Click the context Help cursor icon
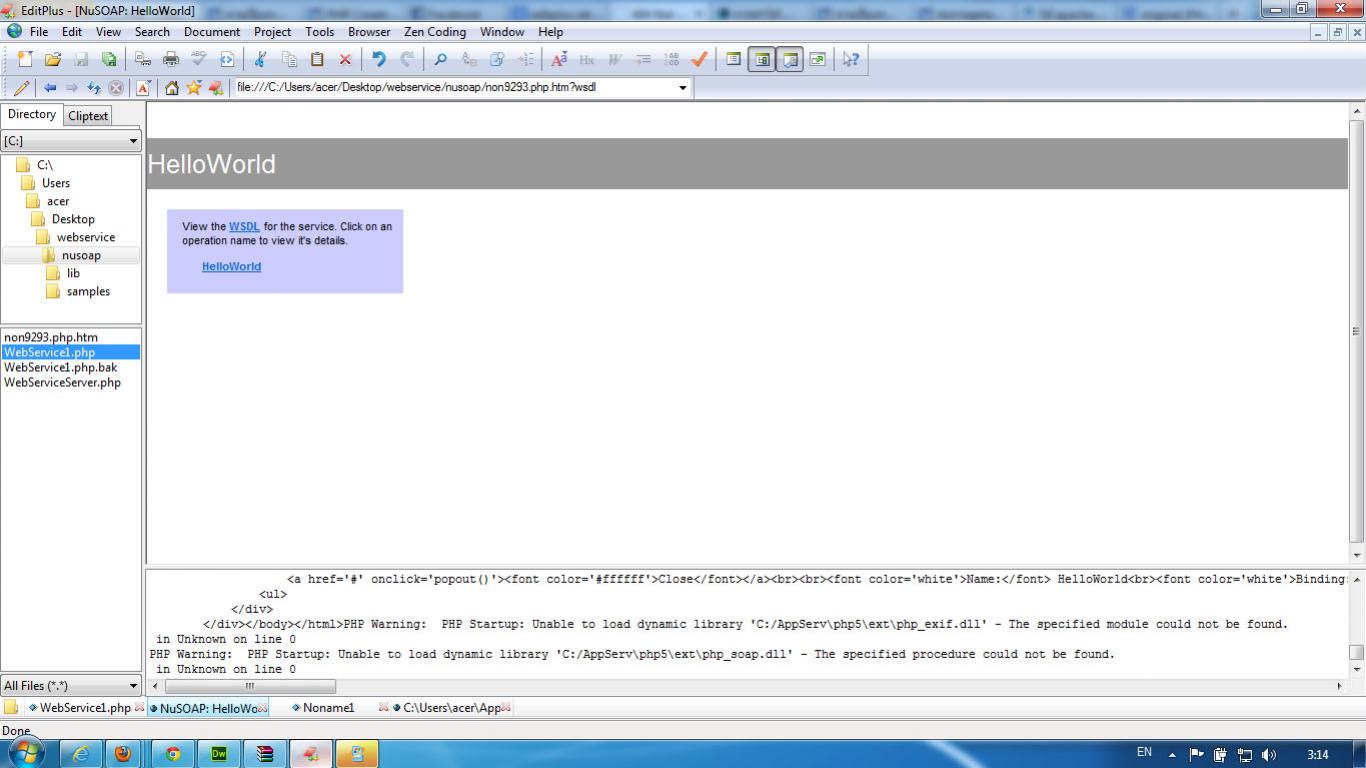 pyautogui.click(x=850, y=59)
